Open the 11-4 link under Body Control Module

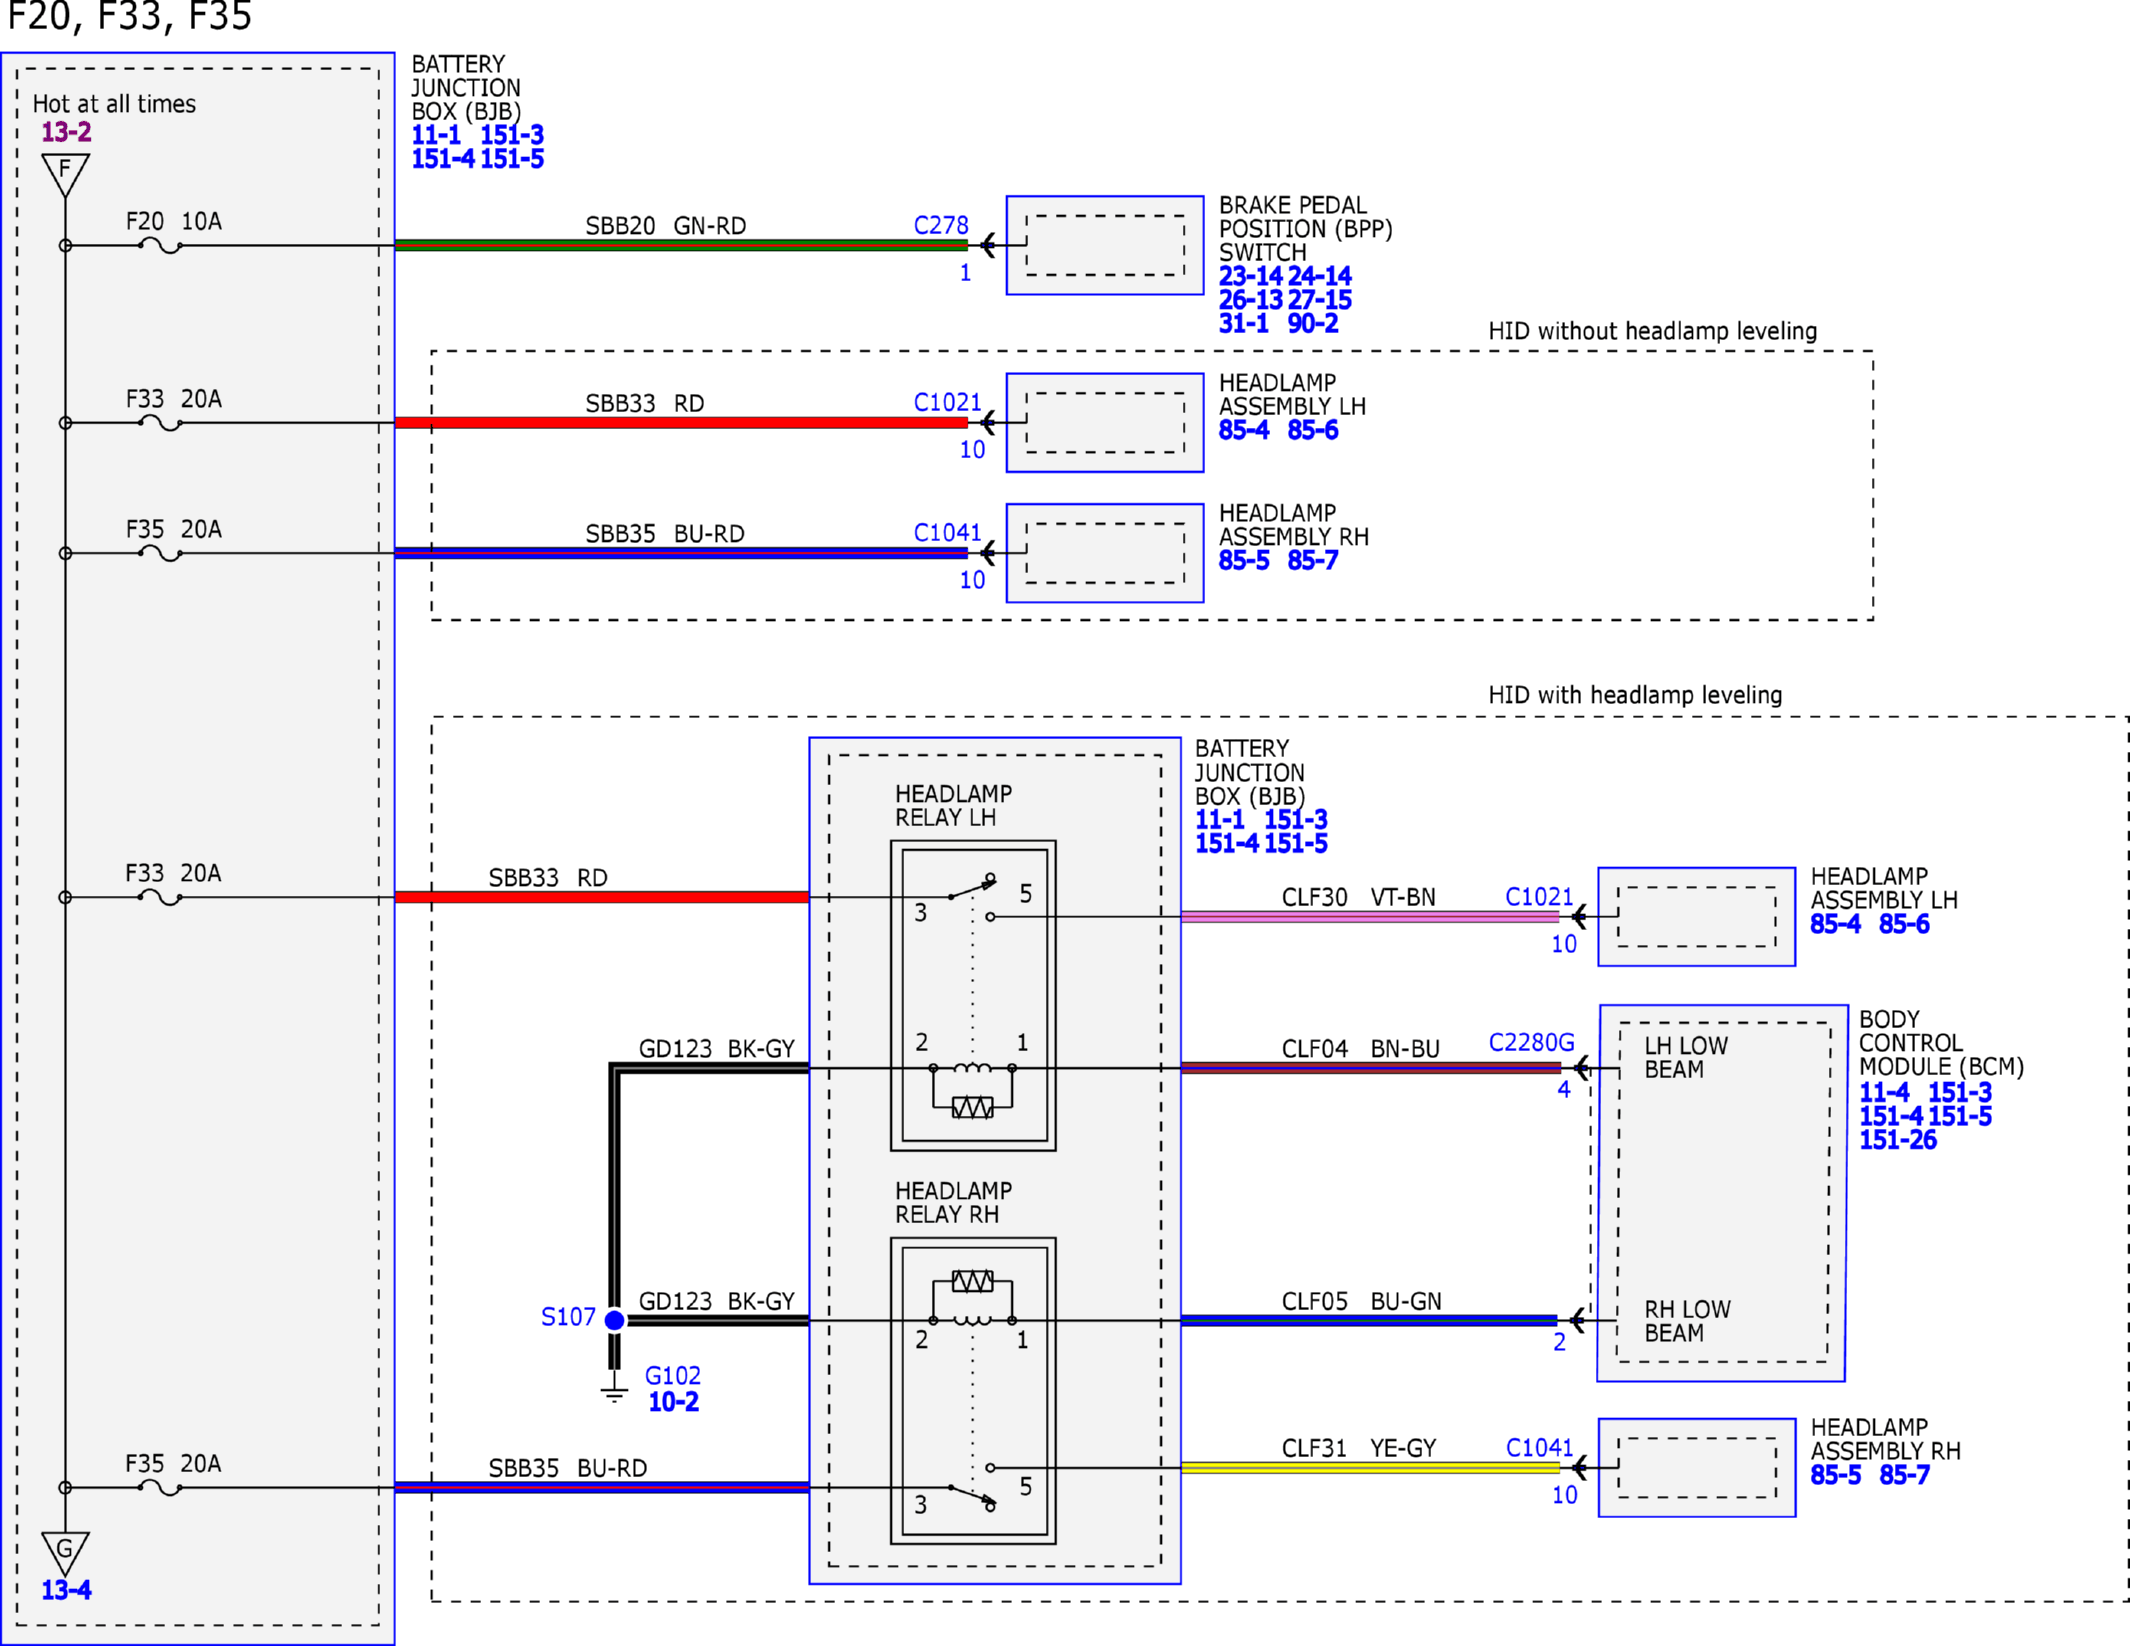point(1884,1093)
